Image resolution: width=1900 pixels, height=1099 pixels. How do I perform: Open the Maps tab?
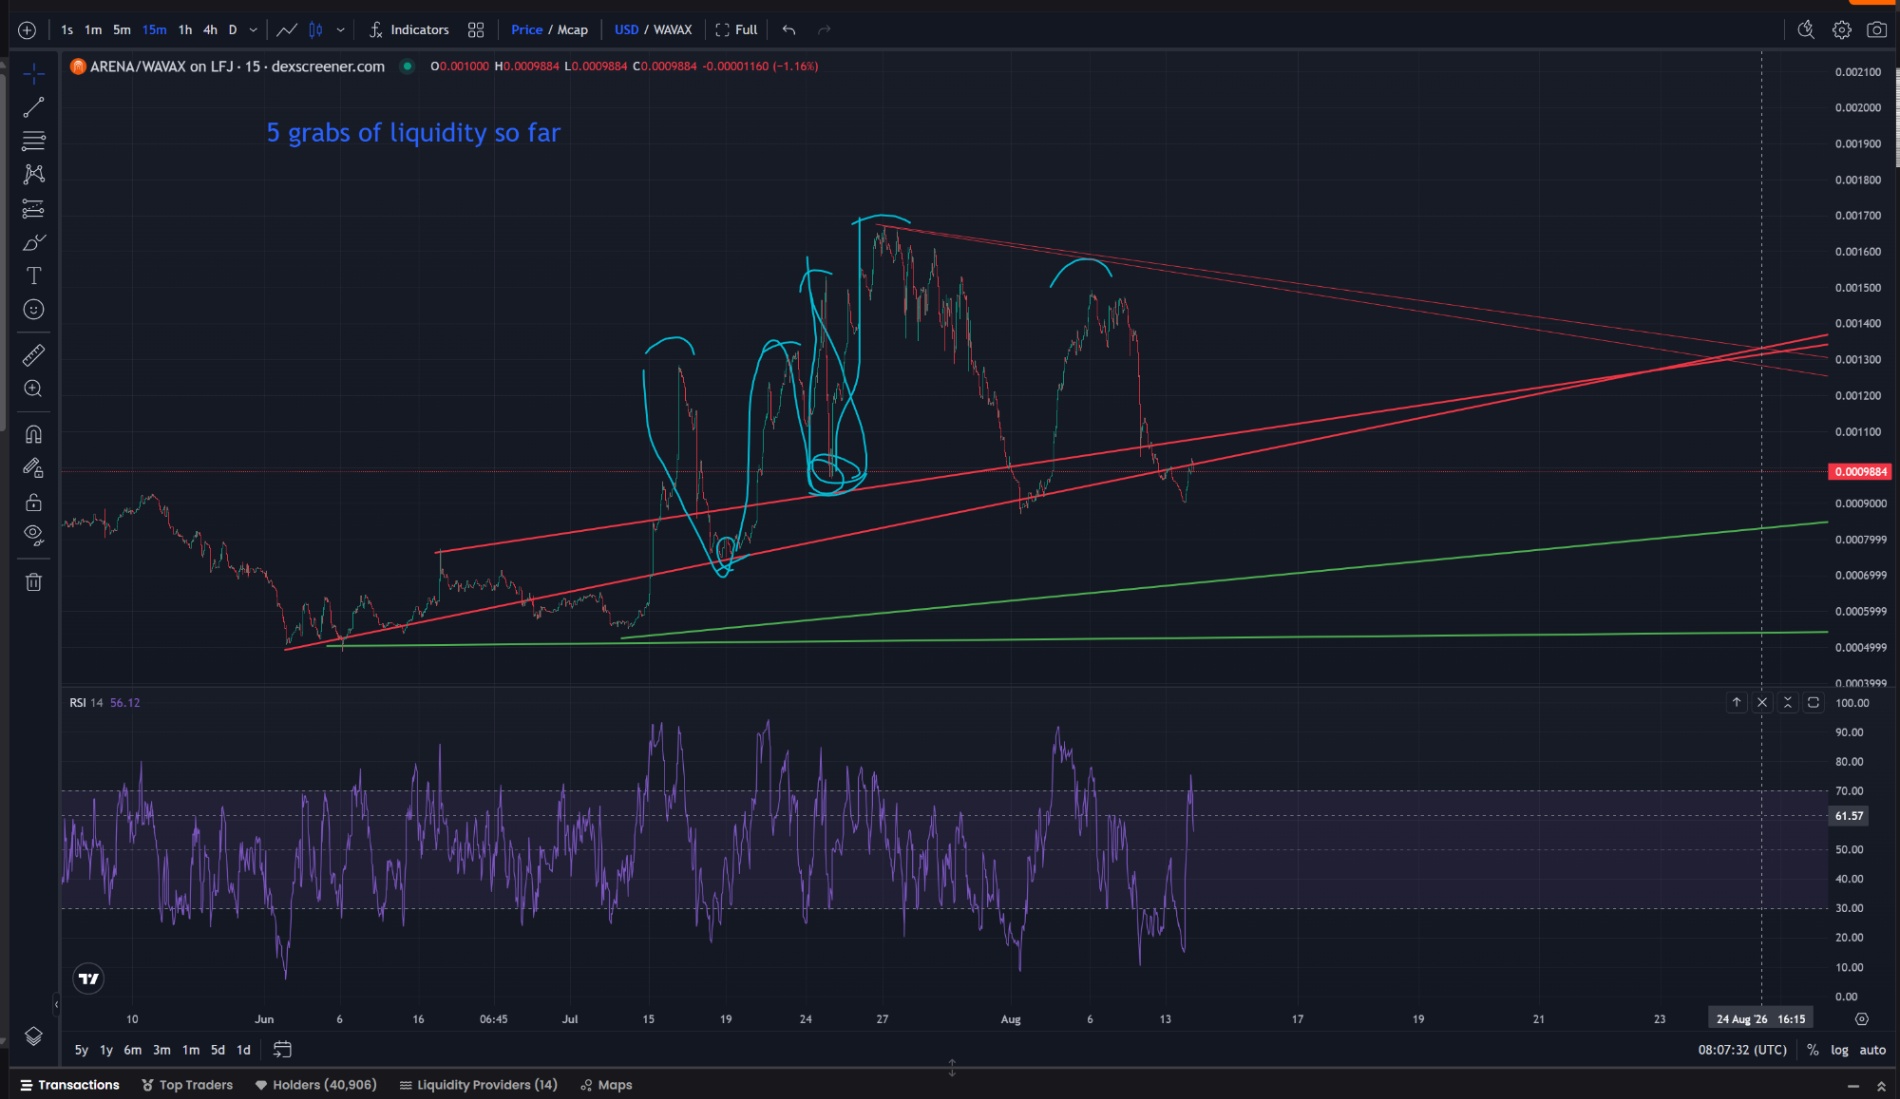click(606, 1085)
